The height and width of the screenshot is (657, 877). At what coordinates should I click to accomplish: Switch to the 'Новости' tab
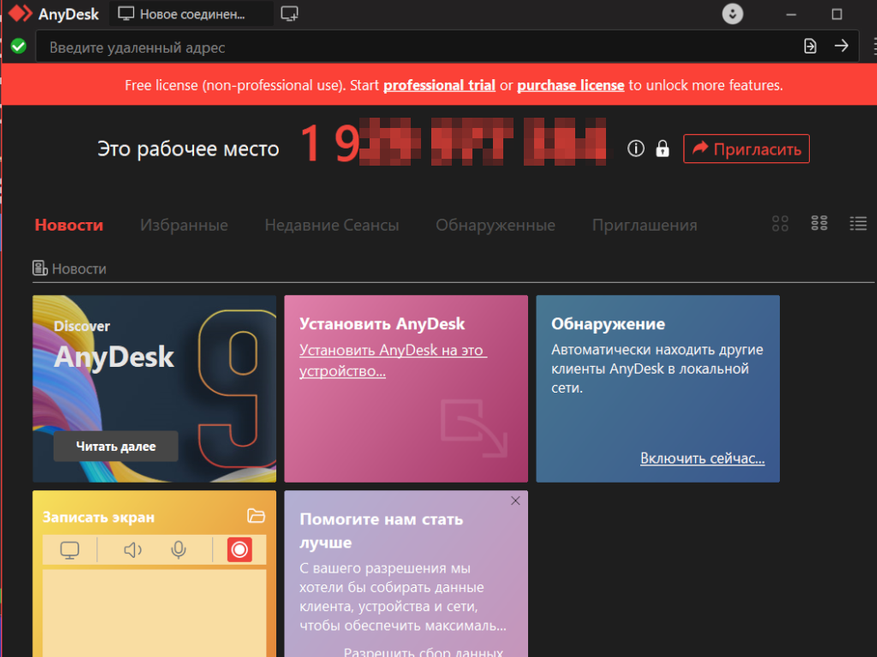(69, 225)
